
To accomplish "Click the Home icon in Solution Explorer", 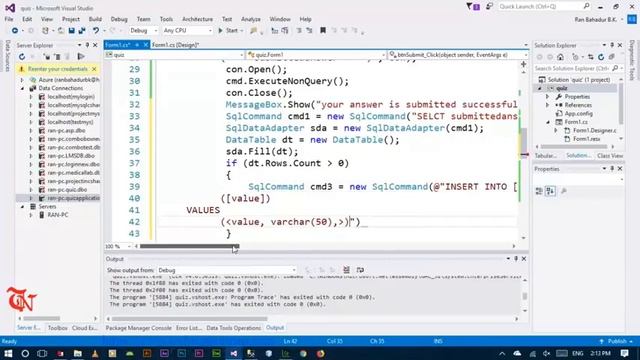I will click(x=560, y=57).
